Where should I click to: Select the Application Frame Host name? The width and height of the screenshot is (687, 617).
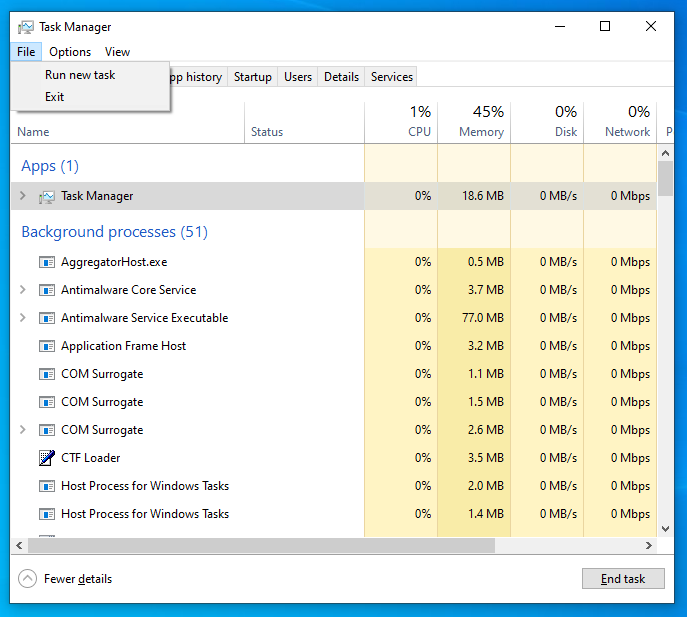pyautogui.click(x=124, y=346)
